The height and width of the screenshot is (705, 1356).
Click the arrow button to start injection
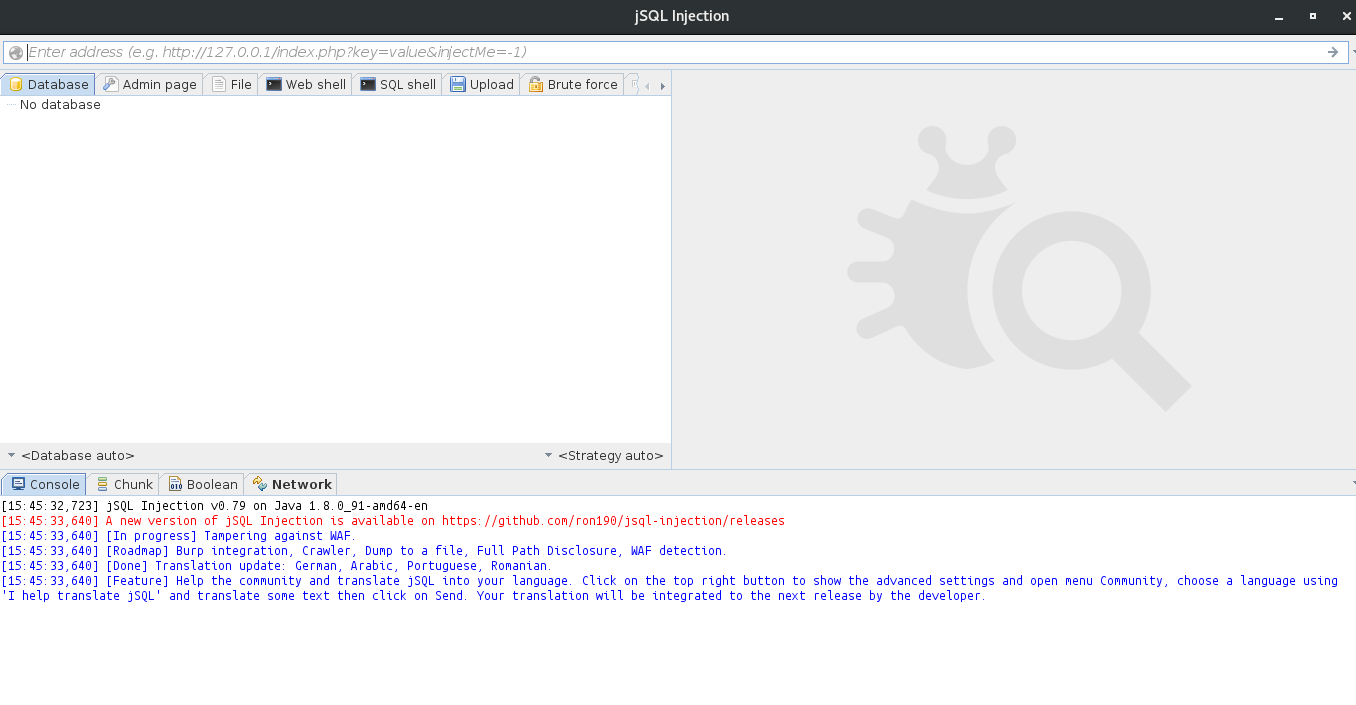pos(1333,52)
